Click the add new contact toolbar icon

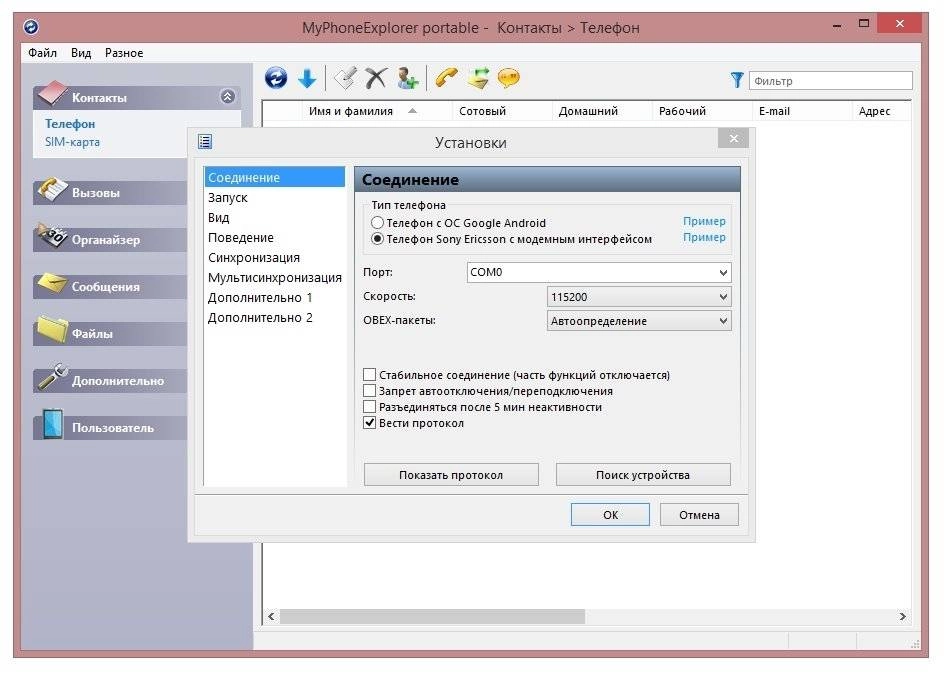click(x=408, y=78)
